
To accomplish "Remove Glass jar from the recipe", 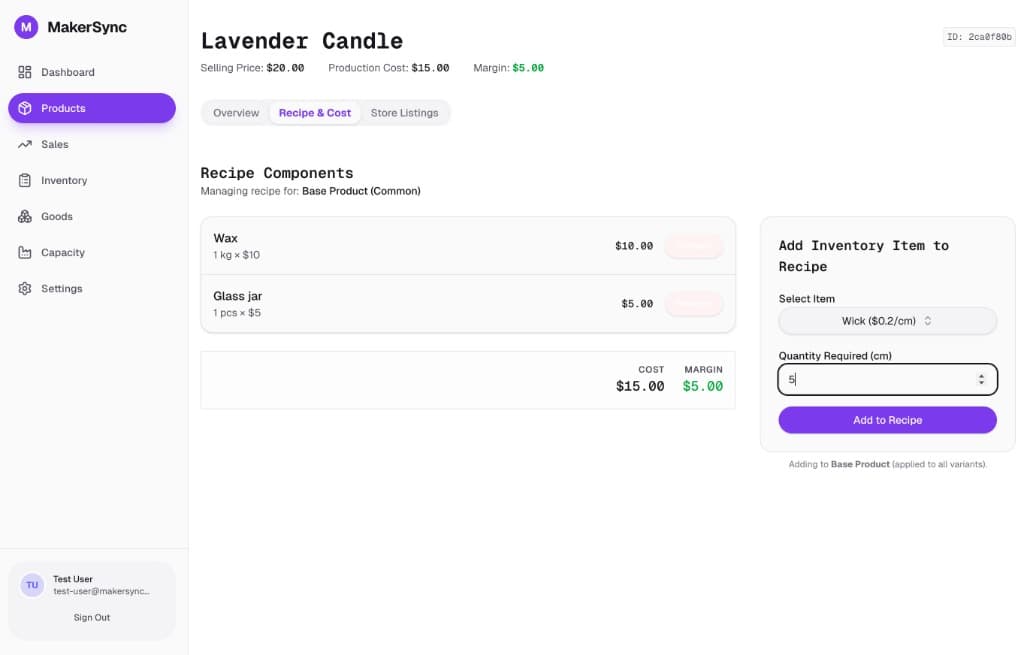I will tap(694, 303).
